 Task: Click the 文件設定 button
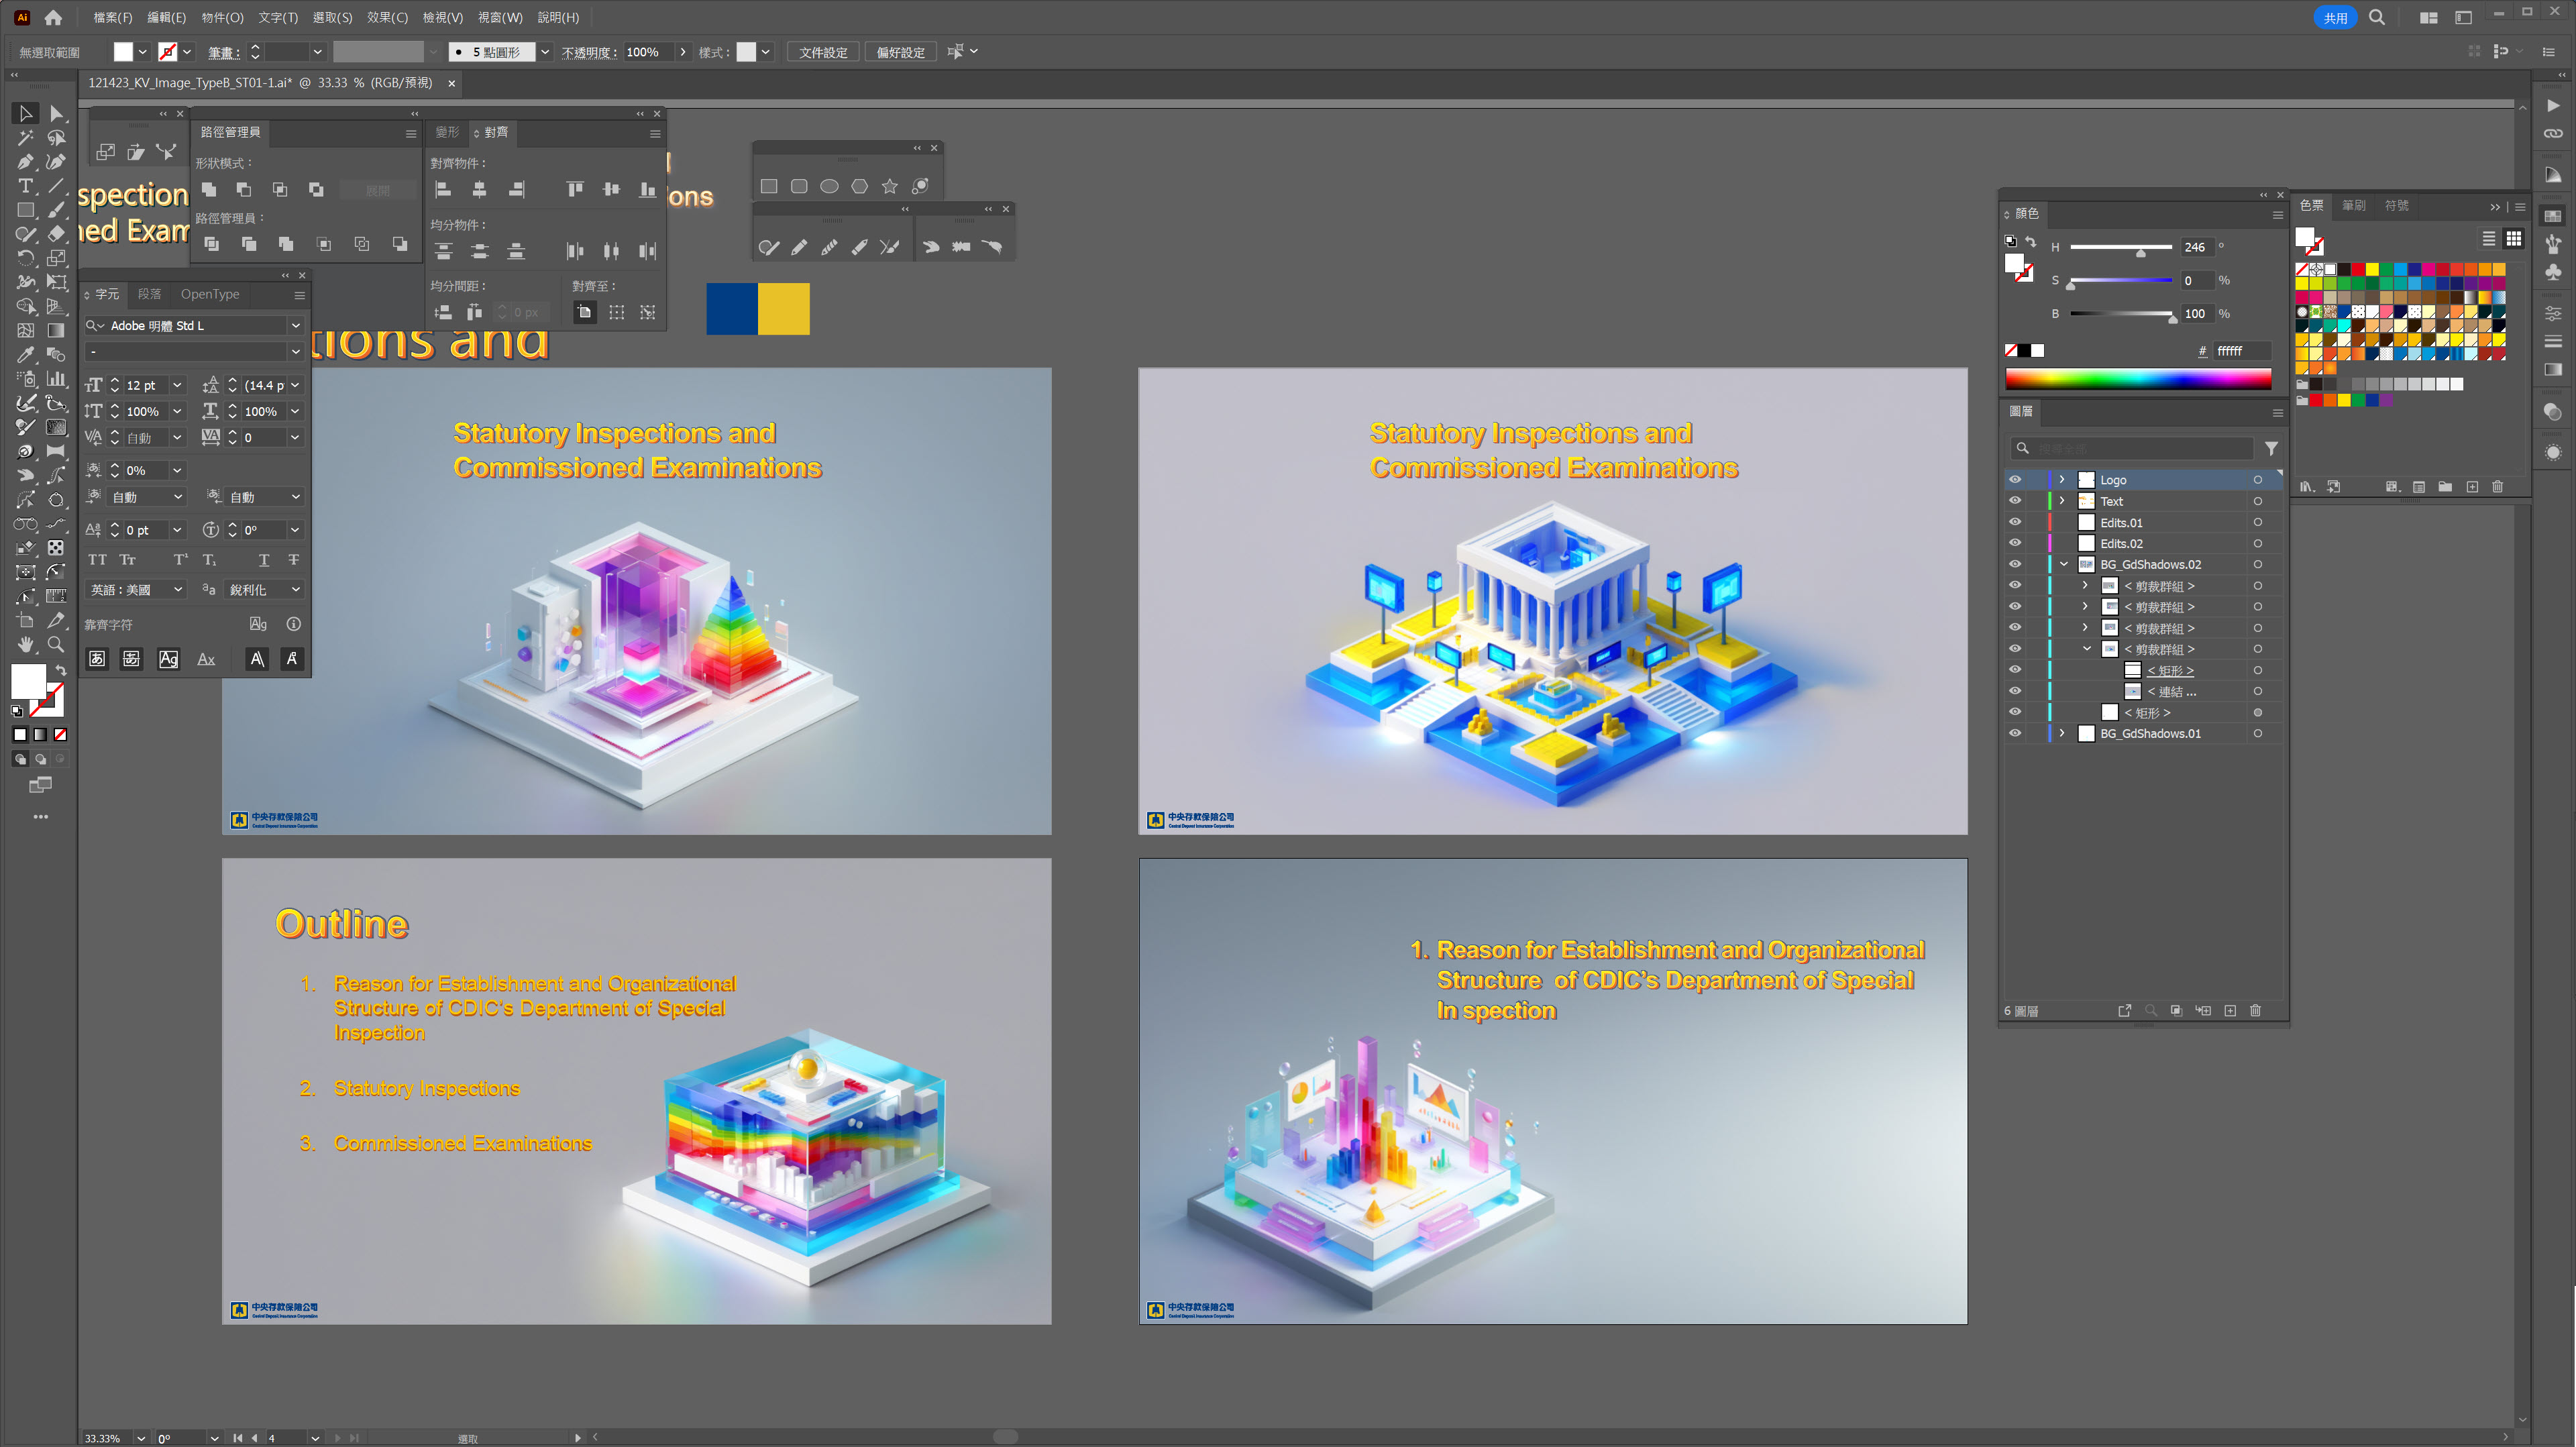click(x=822, y=52)
